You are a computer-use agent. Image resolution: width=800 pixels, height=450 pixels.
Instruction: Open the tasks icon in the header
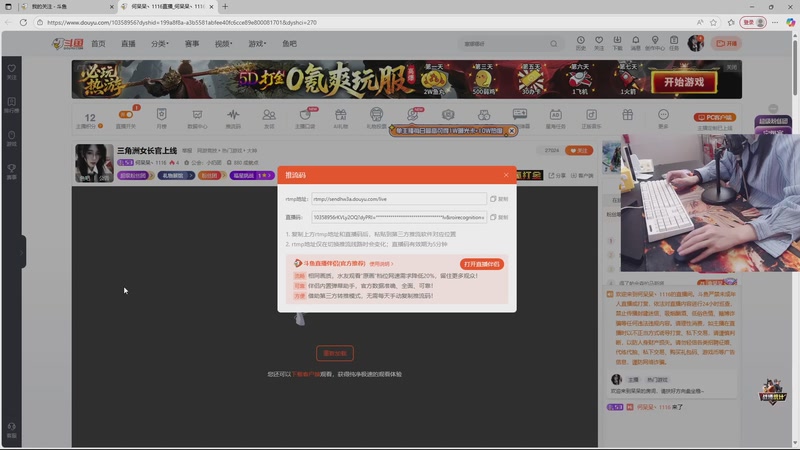click(674, 43)
